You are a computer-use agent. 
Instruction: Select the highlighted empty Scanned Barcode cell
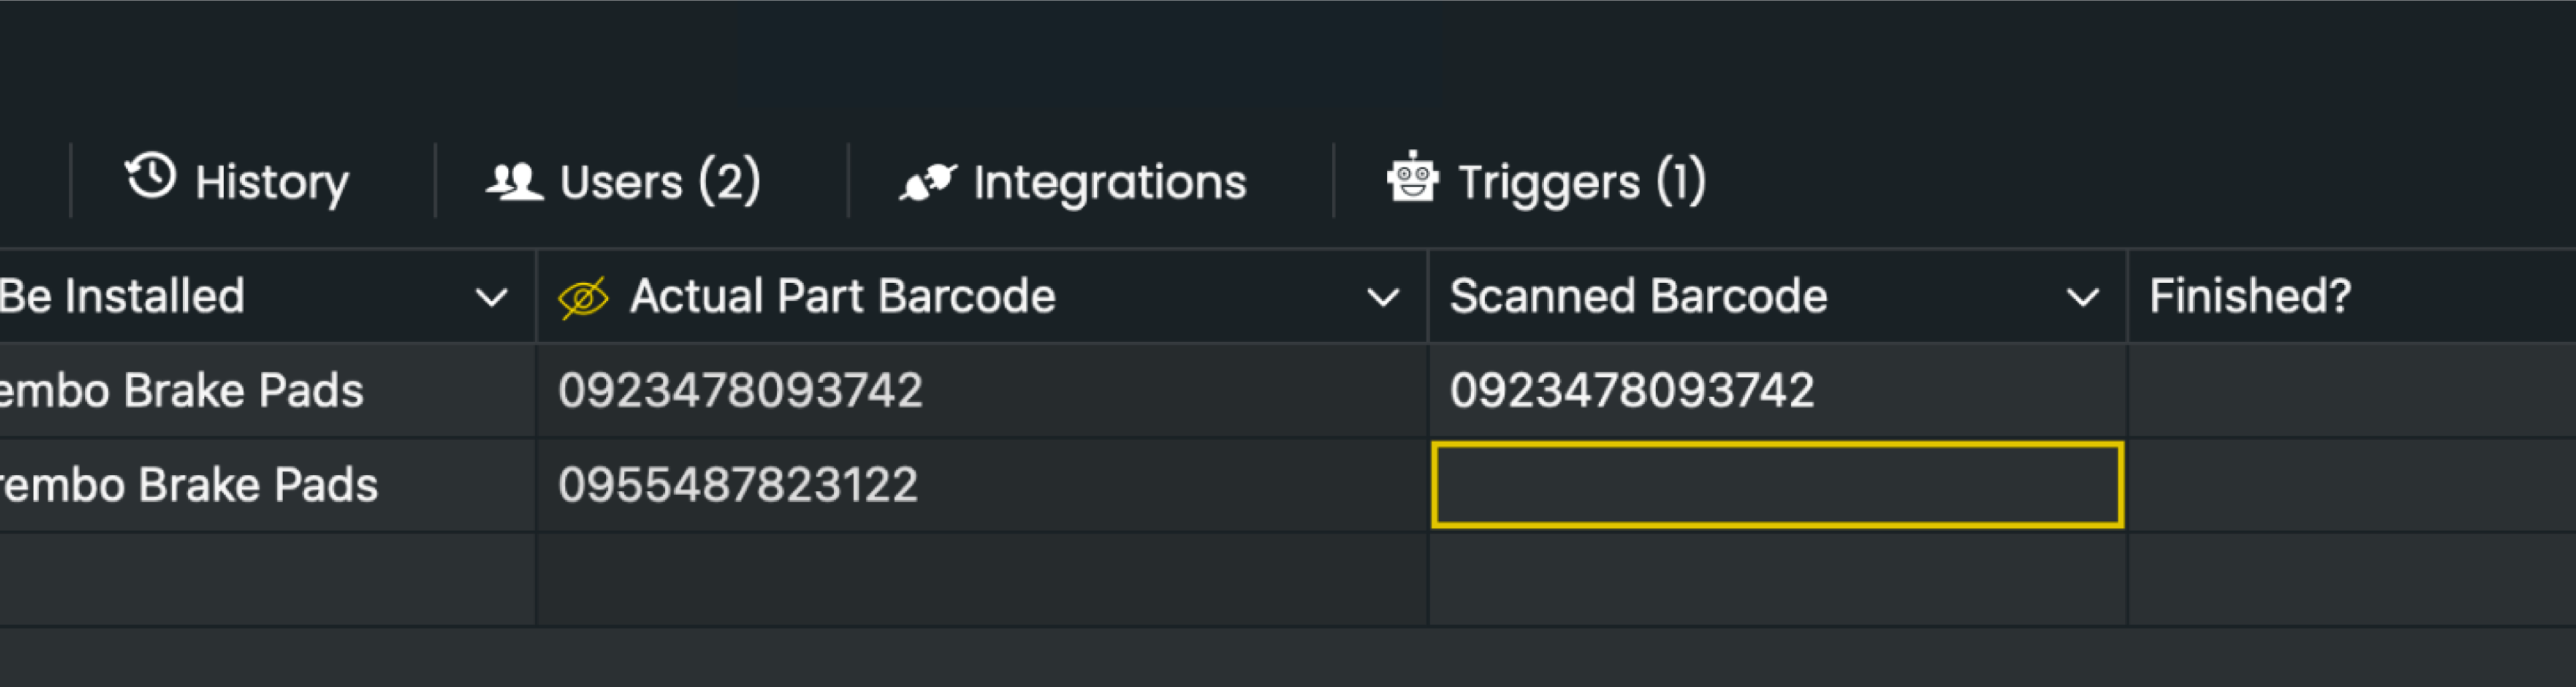point(1777,485)
